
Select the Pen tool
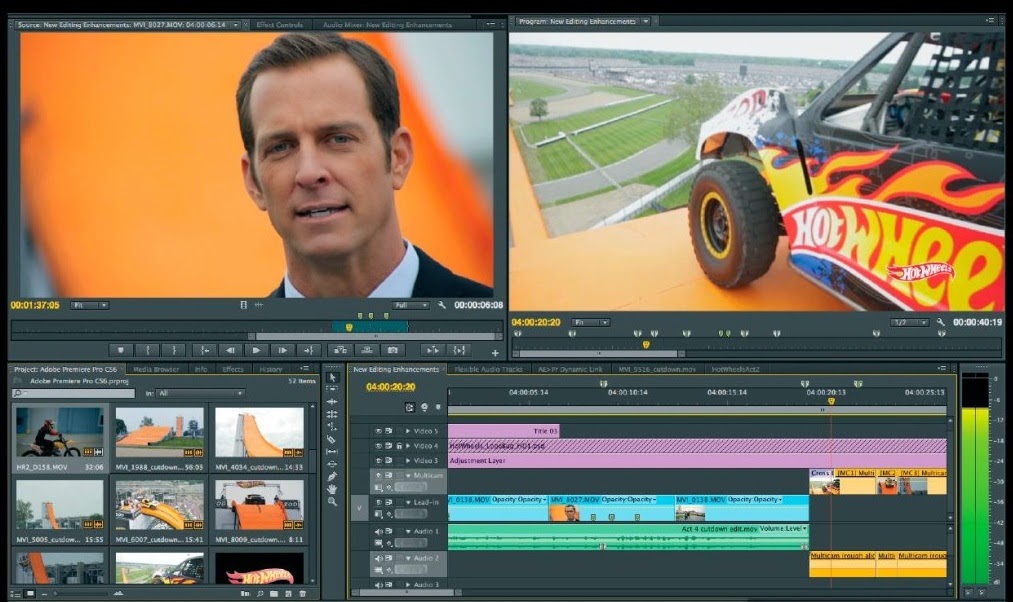click(332, 477)
